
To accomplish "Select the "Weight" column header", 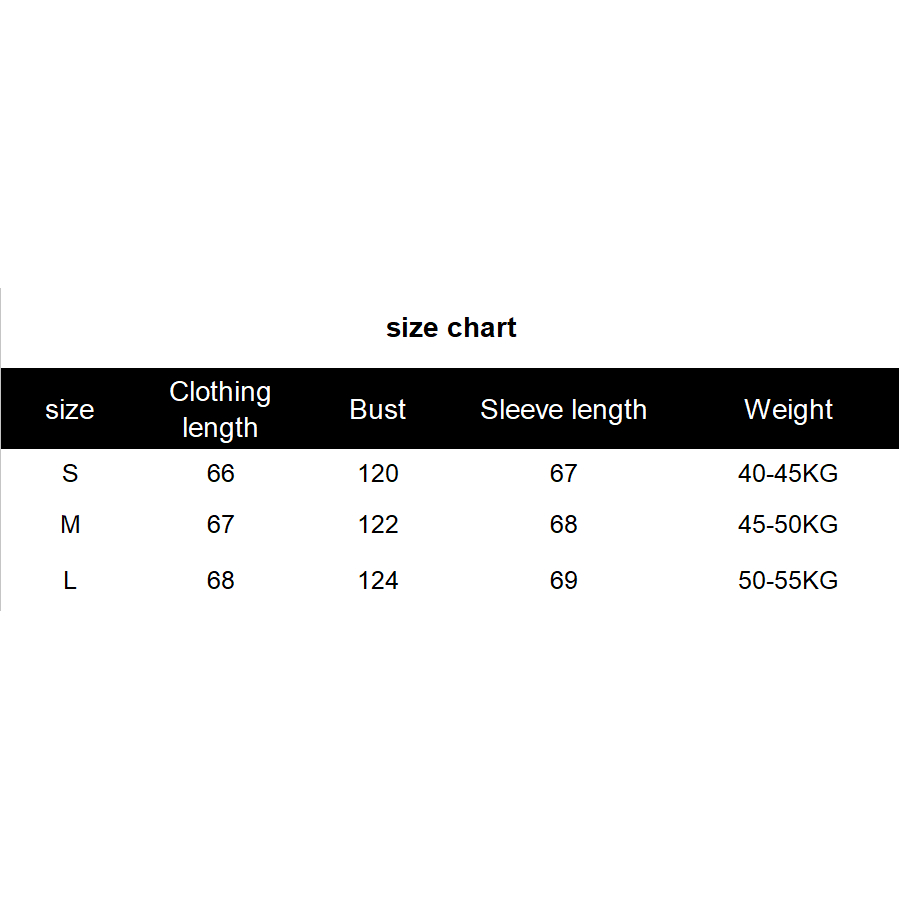I will [788, 410].
